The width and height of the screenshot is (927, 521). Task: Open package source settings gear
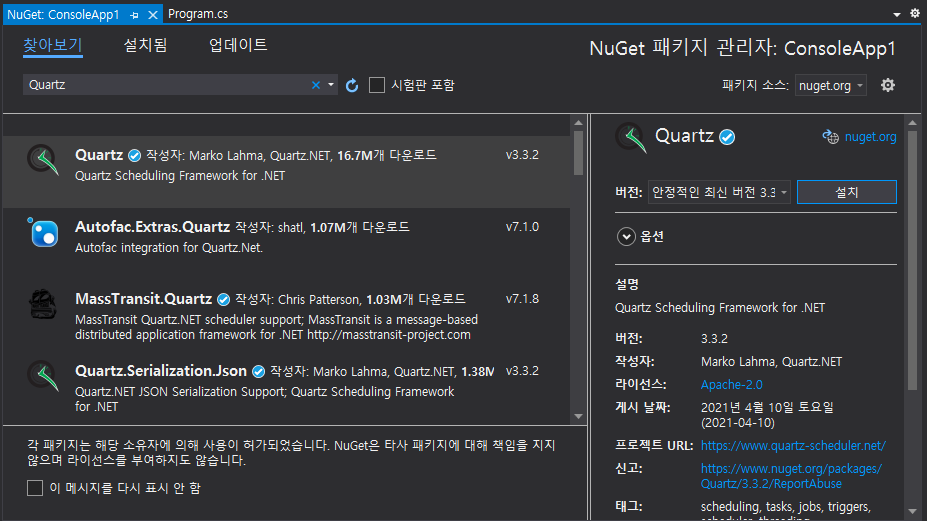click(x=887, y=85)
